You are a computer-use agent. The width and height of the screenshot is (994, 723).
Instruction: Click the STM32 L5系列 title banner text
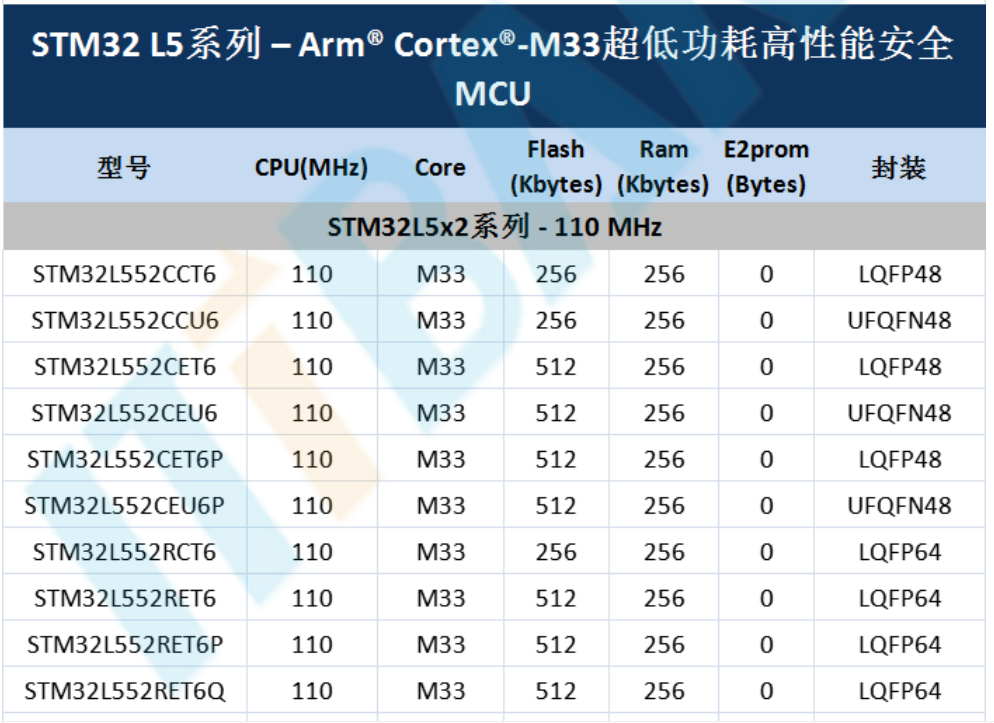click(493, 68)
